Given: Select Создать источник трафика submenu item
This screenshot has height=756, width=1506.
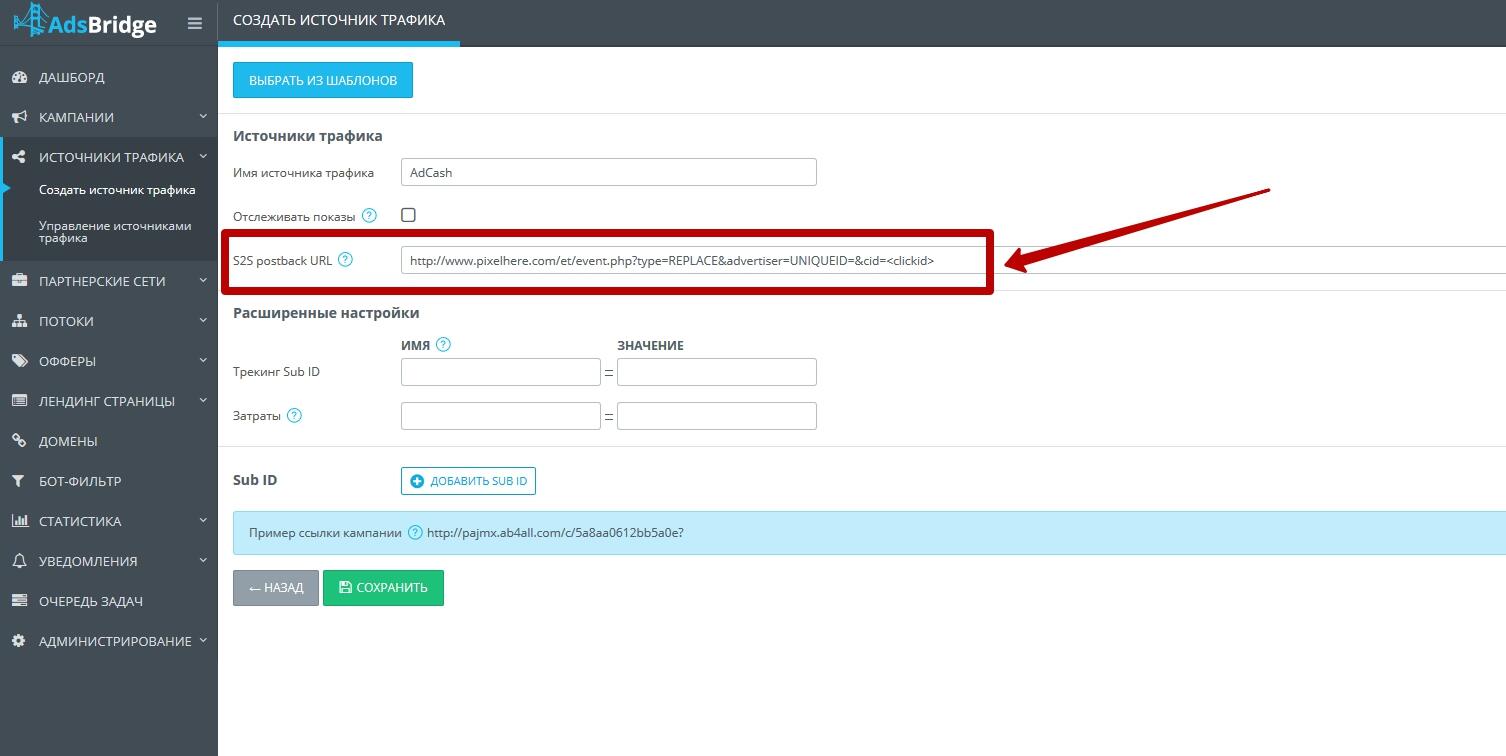Looking at the screenshot, I should point(117,190).
